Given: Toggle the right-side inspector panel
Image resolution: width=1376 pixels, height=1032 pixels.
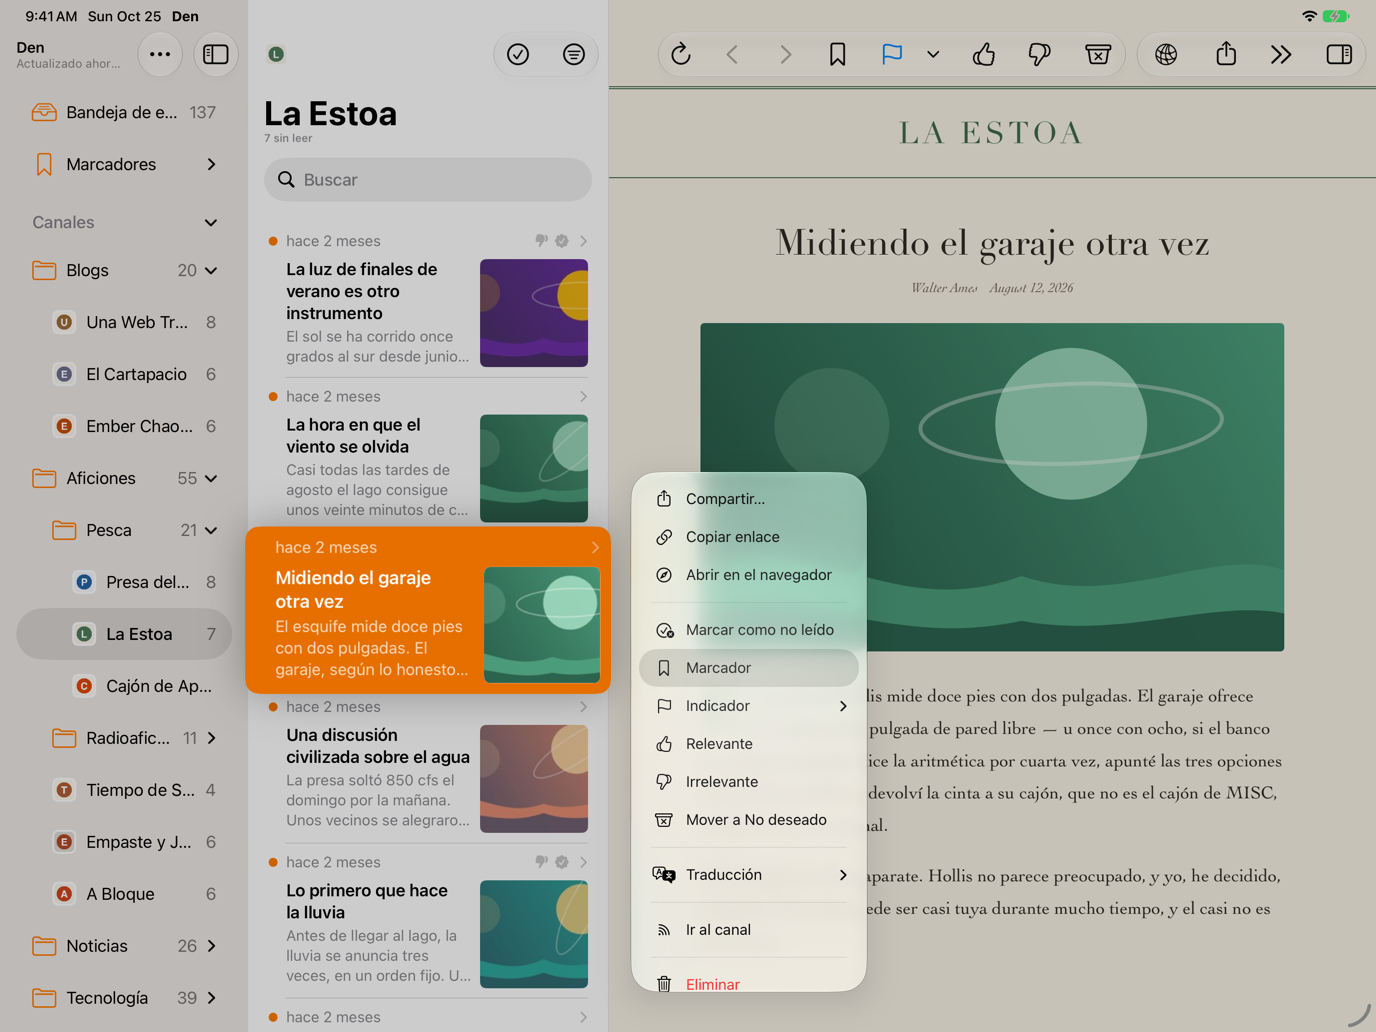Looking at the screenshot, I should [1339, 55].
